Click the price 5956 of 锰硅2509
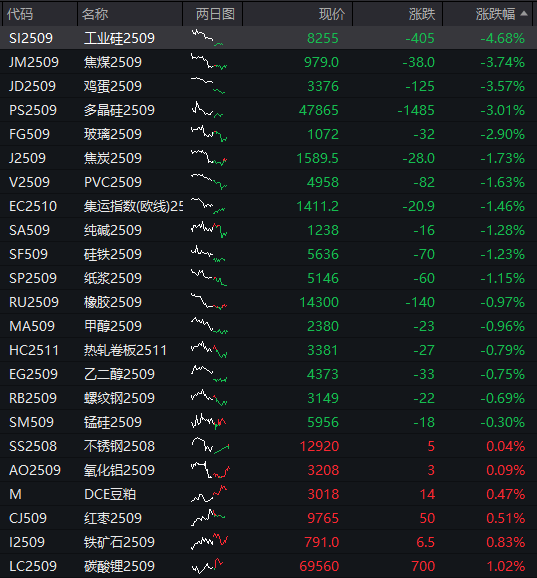The image size is (537, 578). pyautogui.click(x=323, y=422)
